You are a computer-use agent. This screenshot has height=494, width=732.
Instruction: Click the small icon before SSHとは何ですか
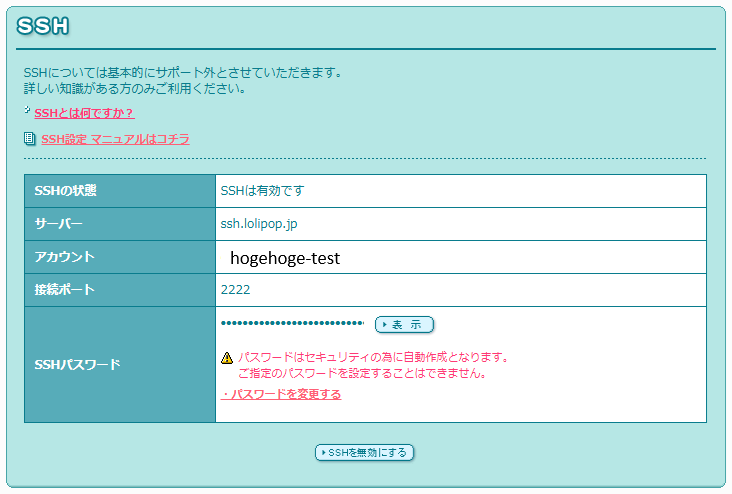coord(27,111)
